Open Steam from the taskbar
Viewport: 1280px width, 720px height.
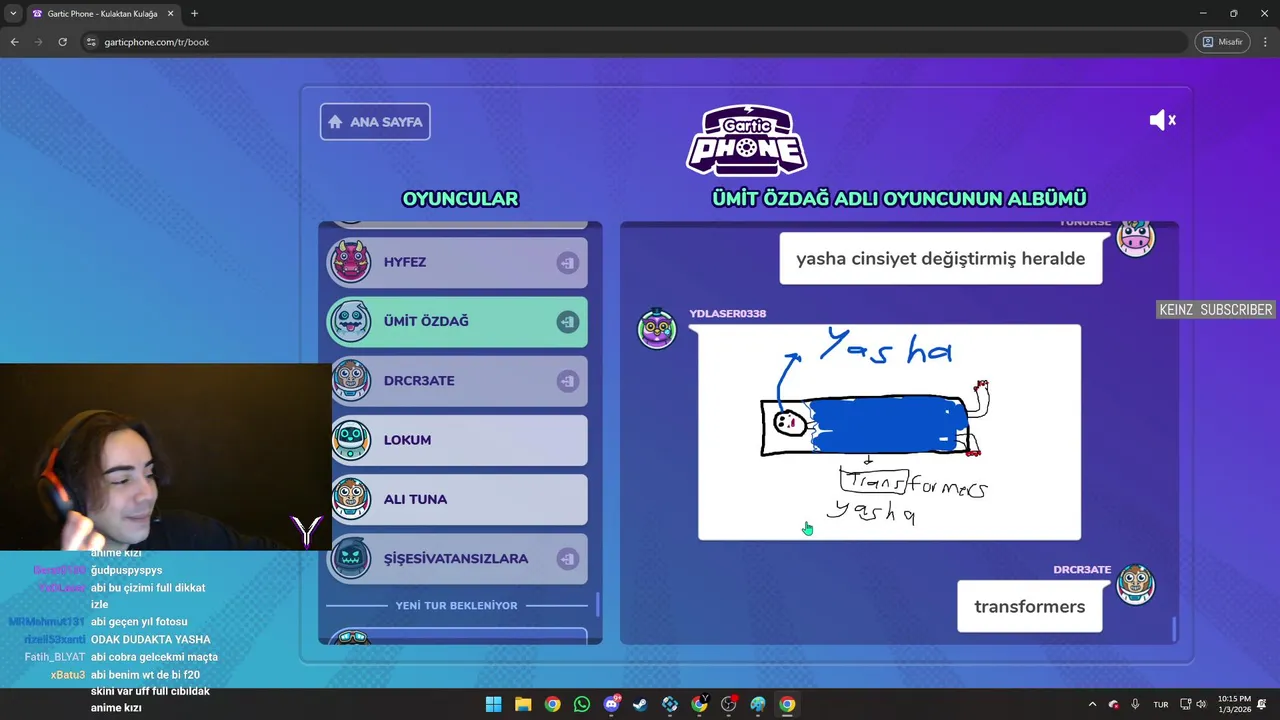[640, 704]
